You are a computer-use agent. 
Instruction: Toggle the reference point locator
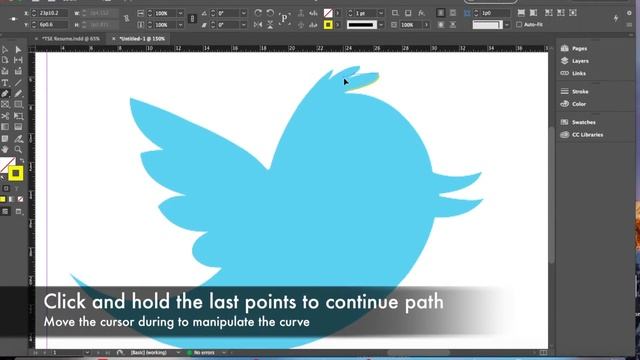(13, 19)
